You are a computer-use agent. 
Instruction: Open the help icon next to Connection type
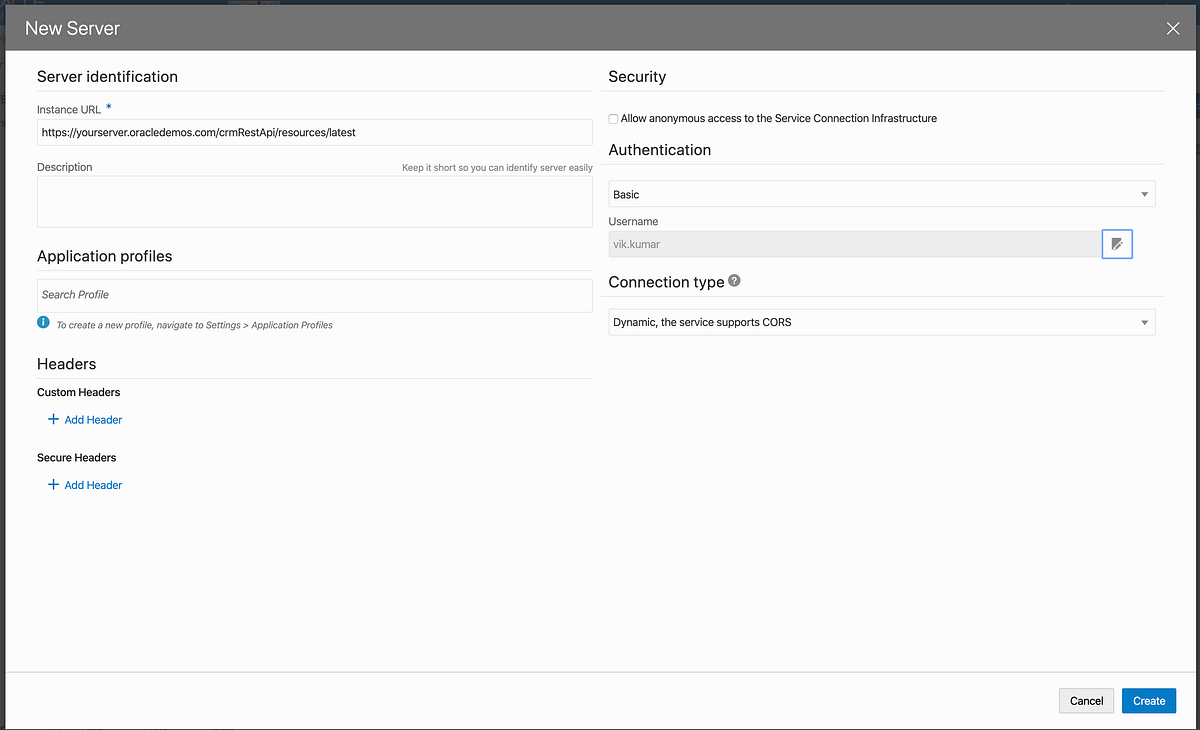[x=735, y=280]
